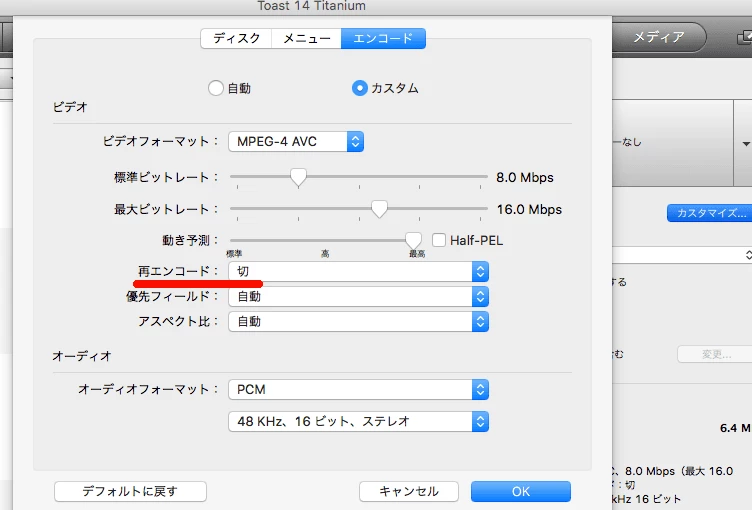Click the アスペクト比 label
Screen dimensions: 752x510
pyautogui.click(x=178, y=321)
